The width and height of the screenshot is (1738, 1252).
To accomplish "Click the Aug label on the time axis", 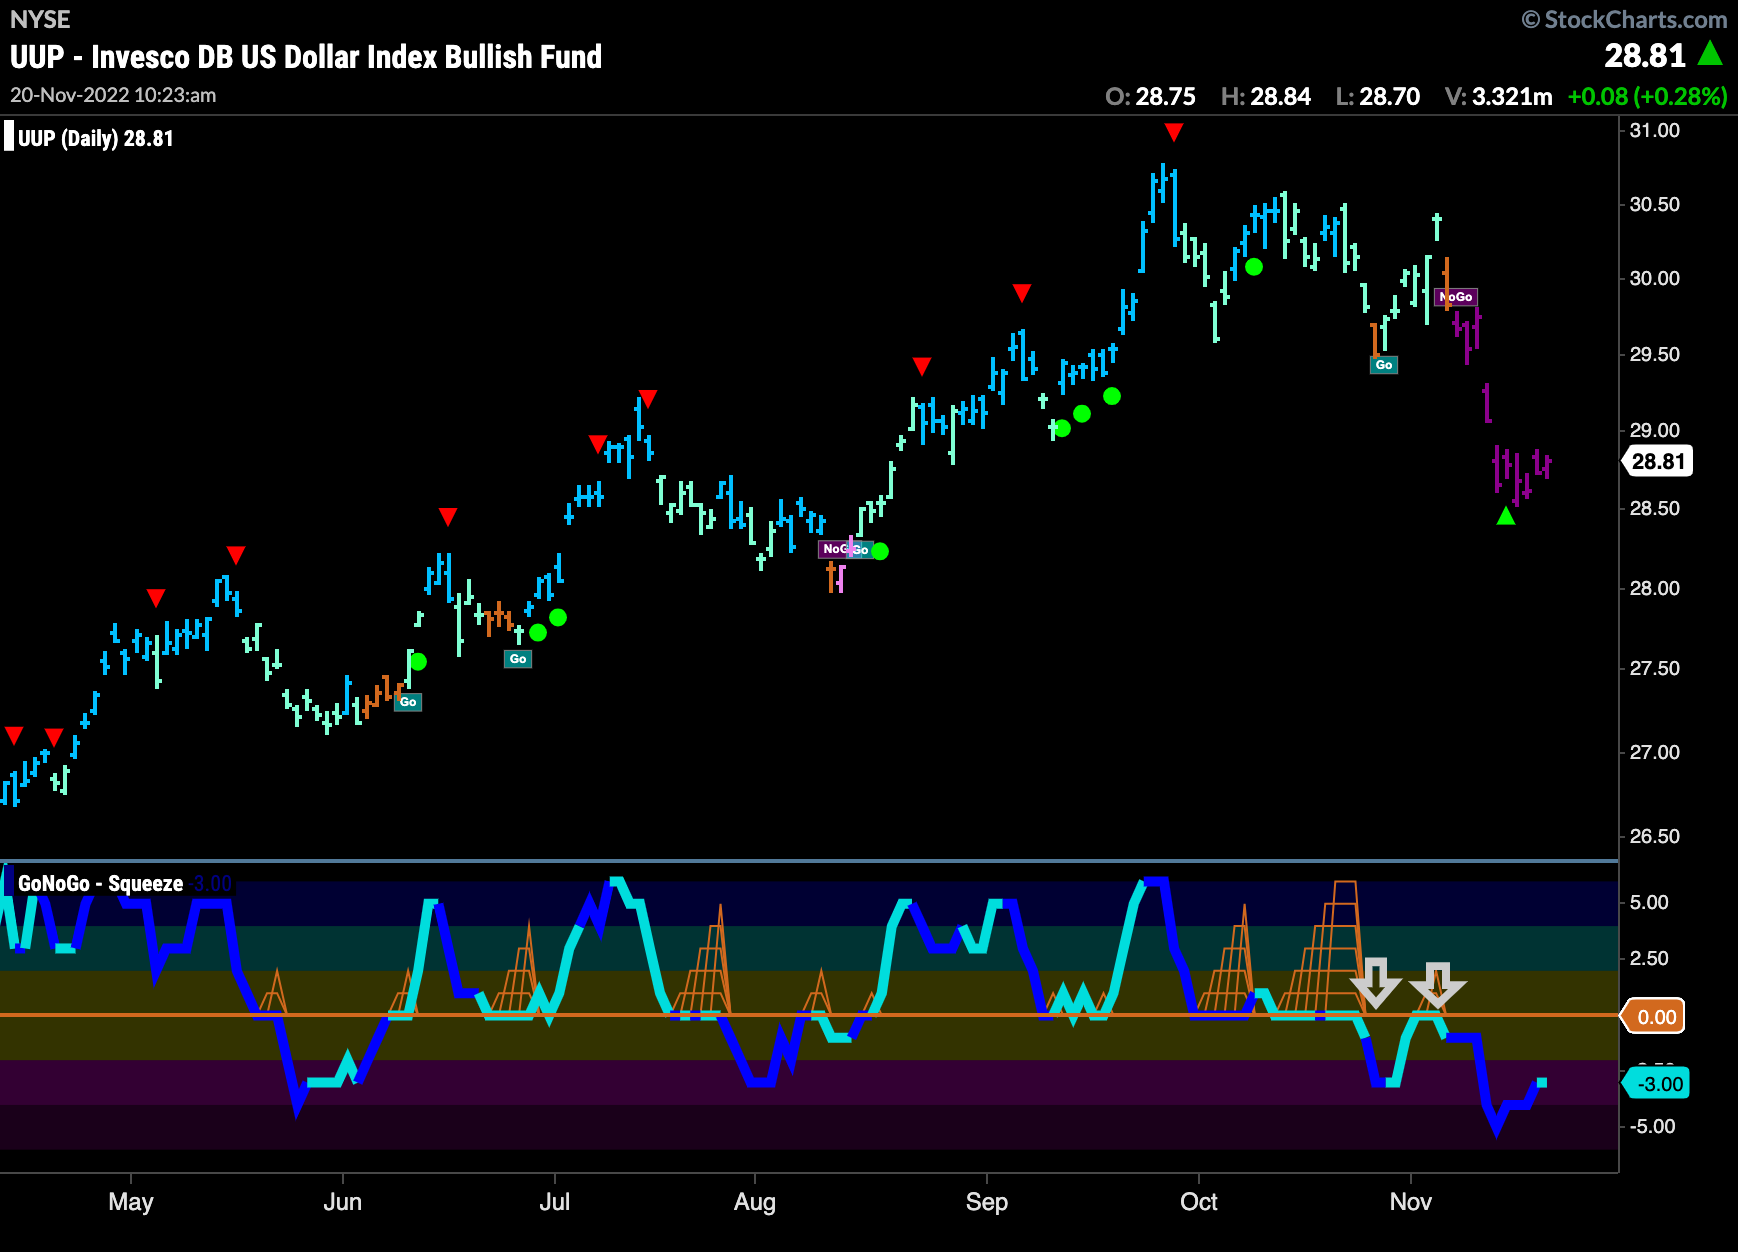I will coord(755,1202).
